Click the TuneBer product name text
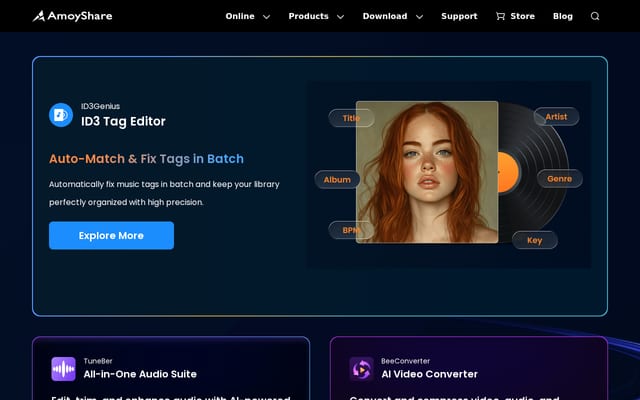The width and height of the screenshot is (640, 400). click(x=98, y=361)
